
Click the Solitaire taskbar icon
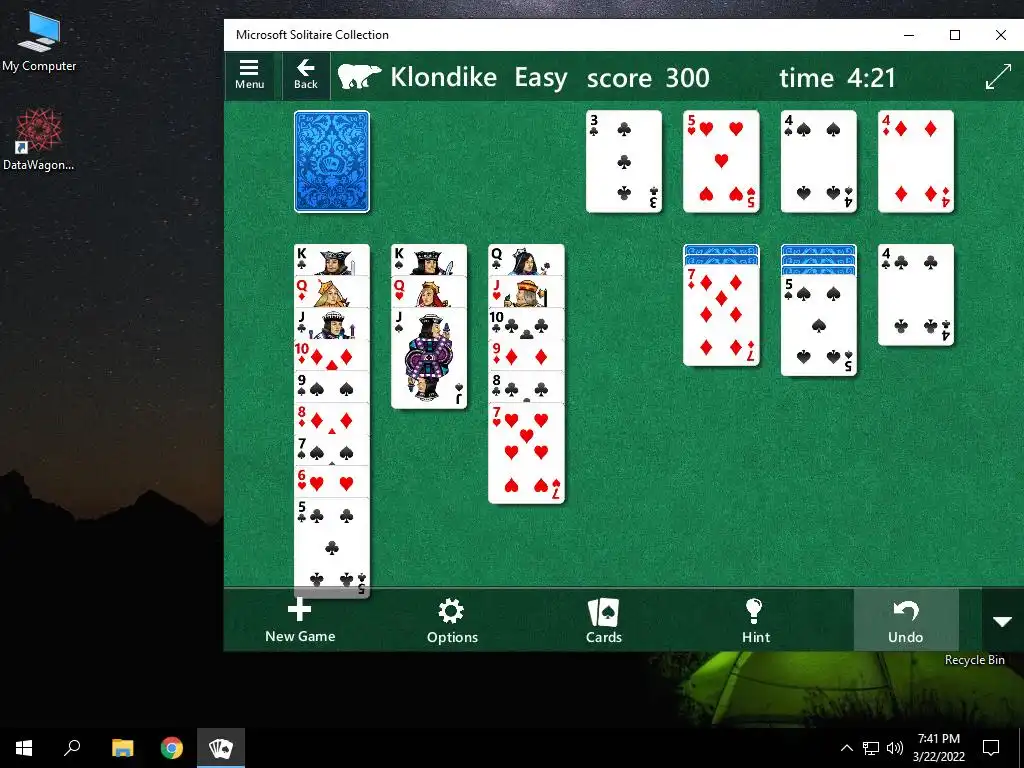pyautogui.click(x=221, y=748)
